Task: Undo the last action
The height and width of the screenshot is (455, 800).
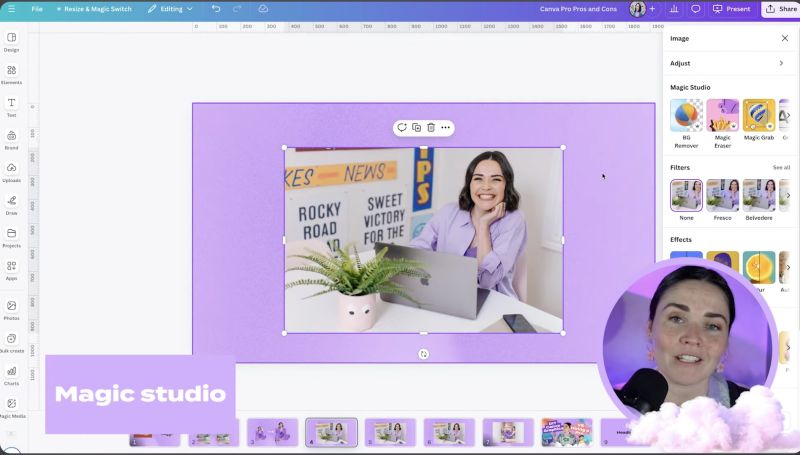Action: [x=216, y=9]
